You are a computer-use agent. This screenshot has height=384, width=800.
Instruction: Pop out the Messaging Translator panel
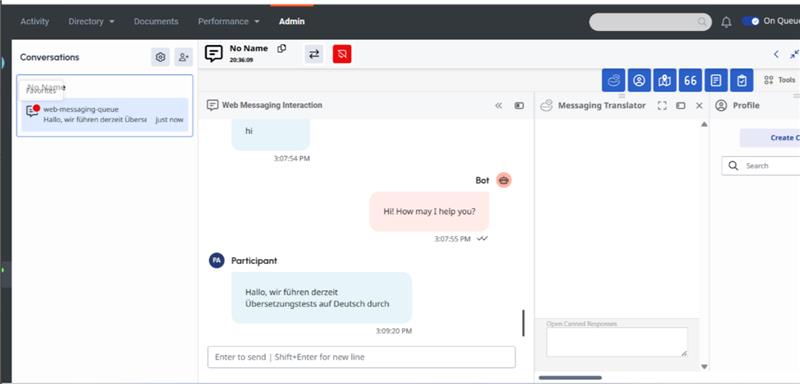point(681,106)
